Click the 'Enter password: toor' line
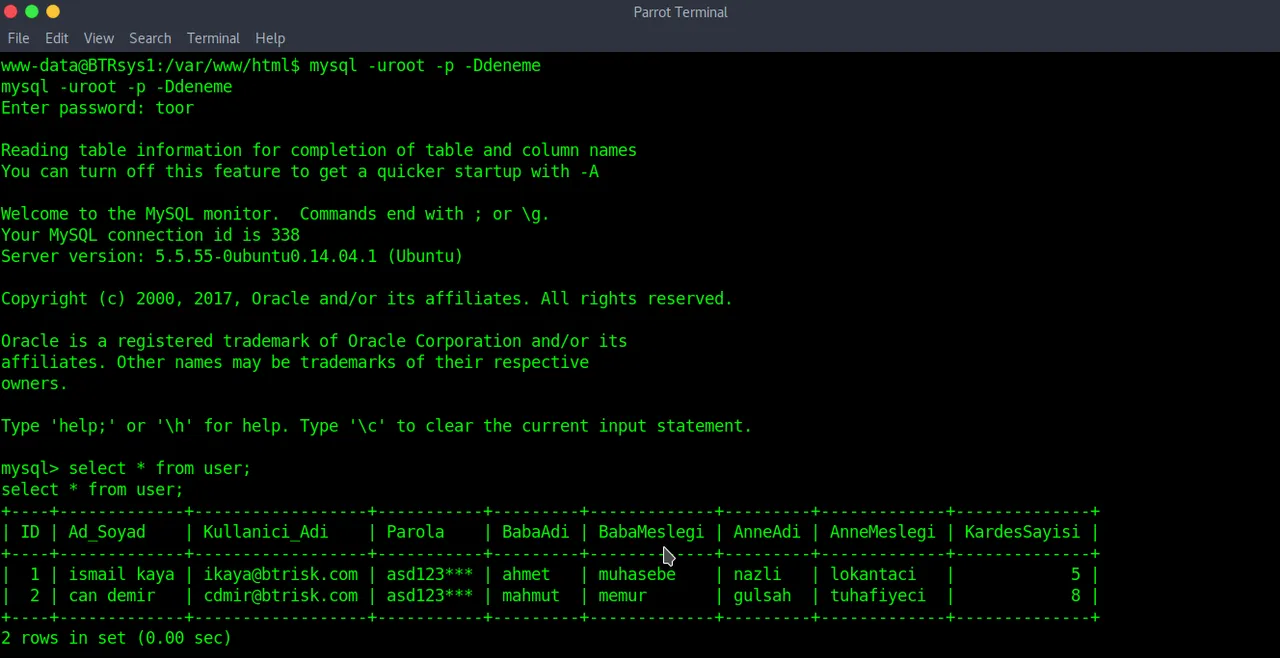The height and width of the screenshot is (658, 1280). click(x=97, y=108)
